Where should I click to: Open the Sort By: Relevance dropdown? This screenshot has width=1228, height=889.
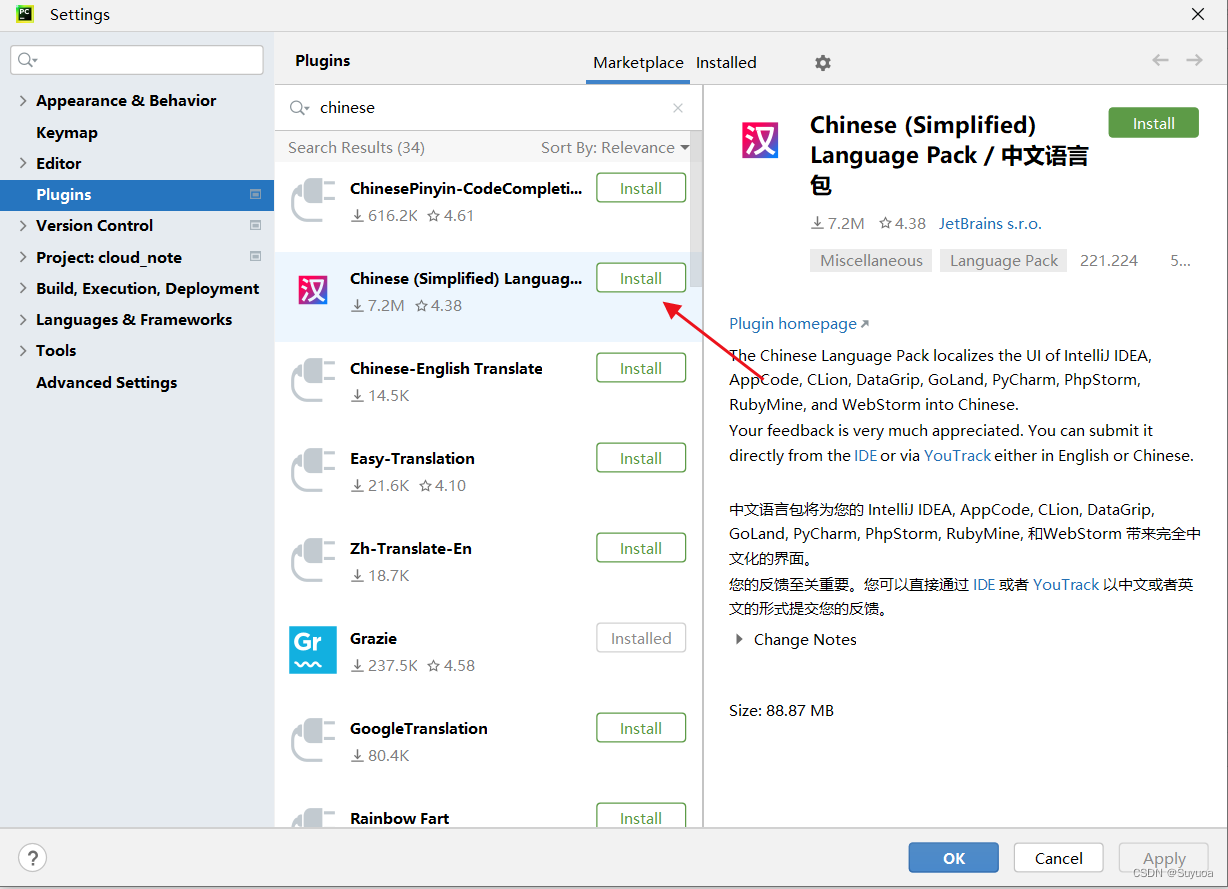click(615, 148)
